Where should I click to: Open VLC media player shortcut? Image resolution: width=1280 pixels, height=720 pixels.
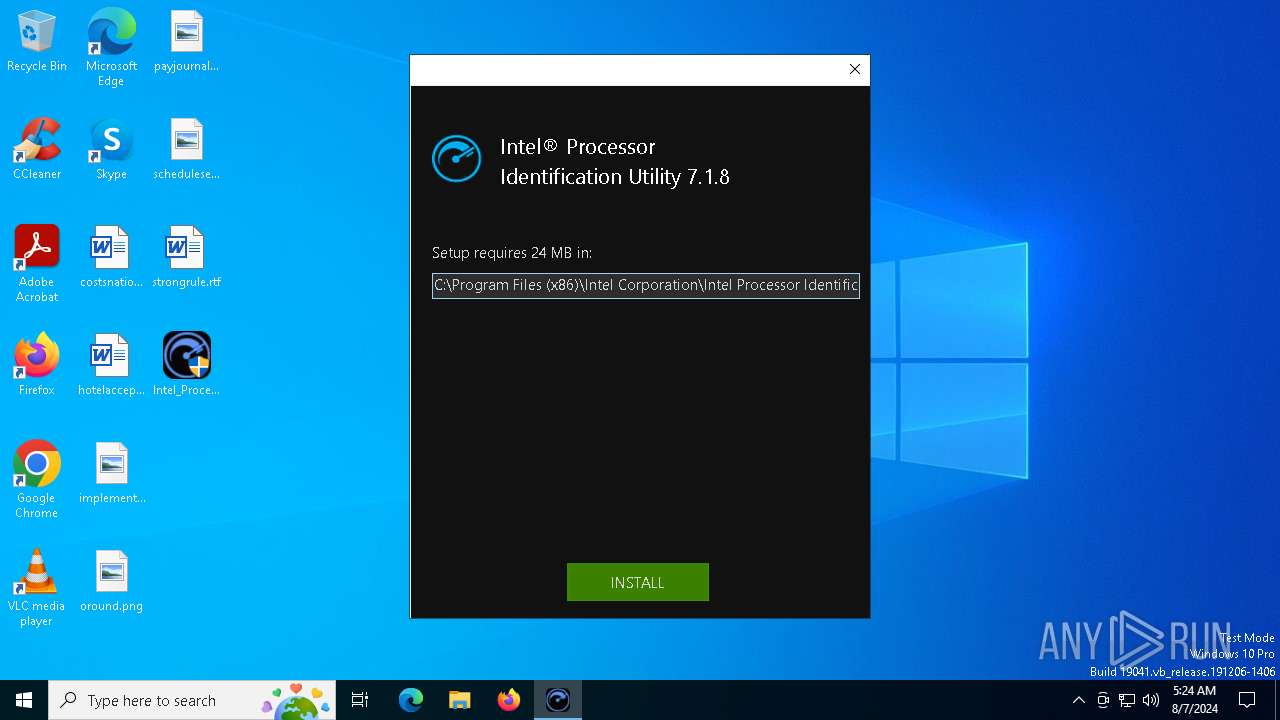[x=37, y=588]
